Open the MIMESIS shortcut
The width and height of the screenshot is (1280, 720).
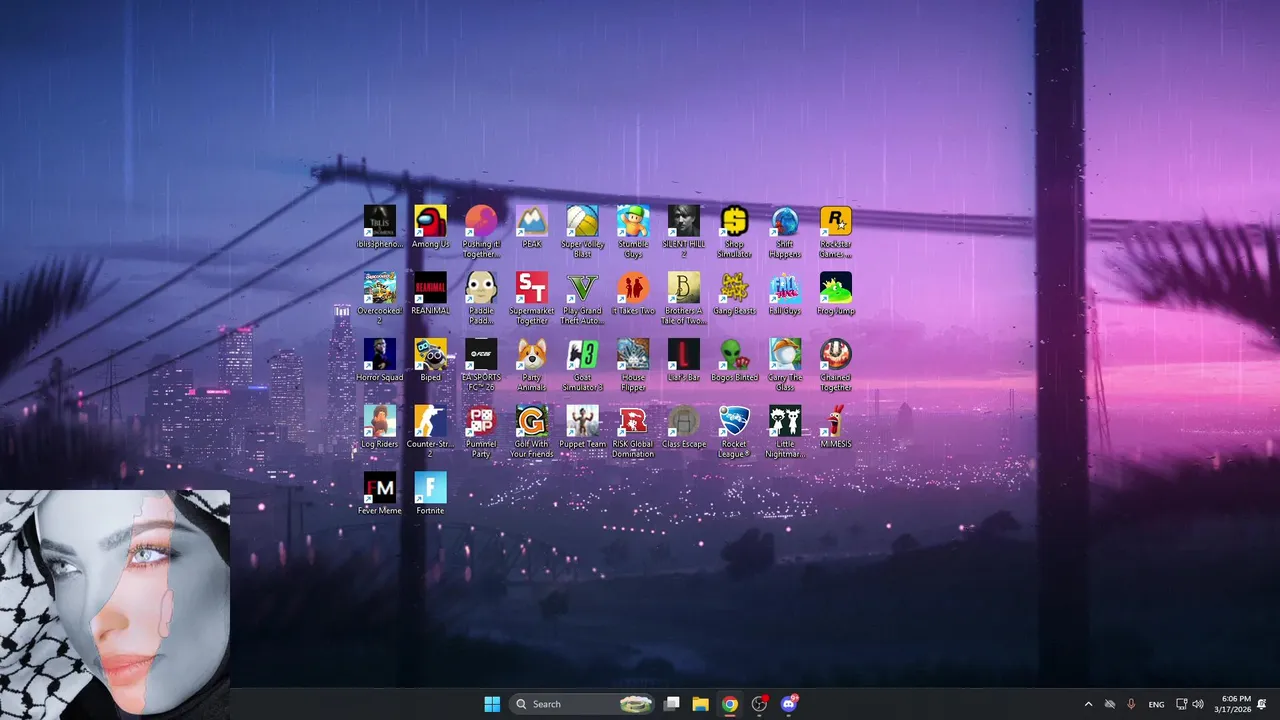pyautogui.click(x=836, y=427)
